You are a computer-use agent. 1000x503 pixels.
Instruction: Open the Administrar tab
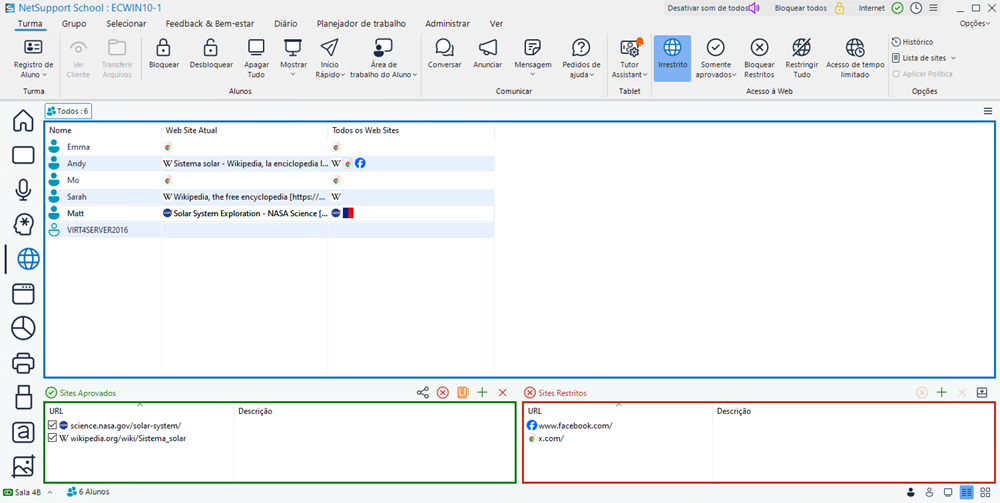(x=447, y=24)
